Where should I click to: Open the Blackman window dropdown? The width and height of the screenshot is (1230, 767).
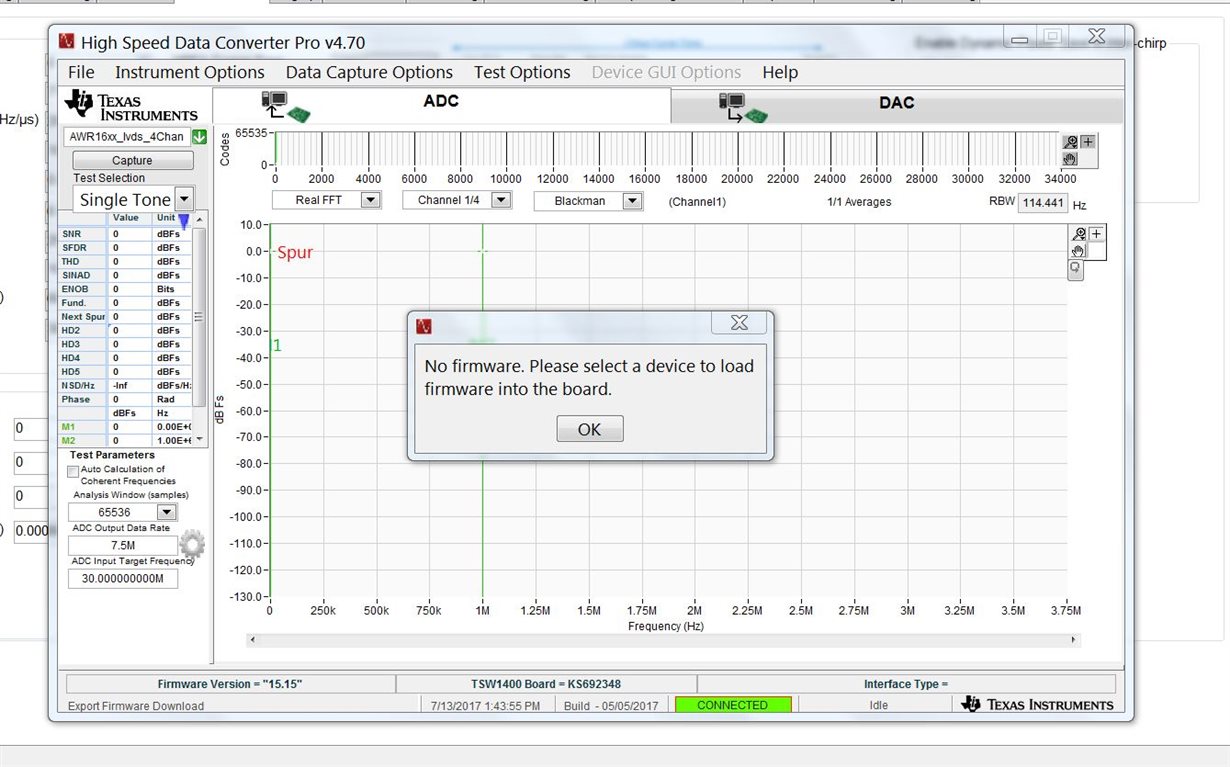pos(632,201)
